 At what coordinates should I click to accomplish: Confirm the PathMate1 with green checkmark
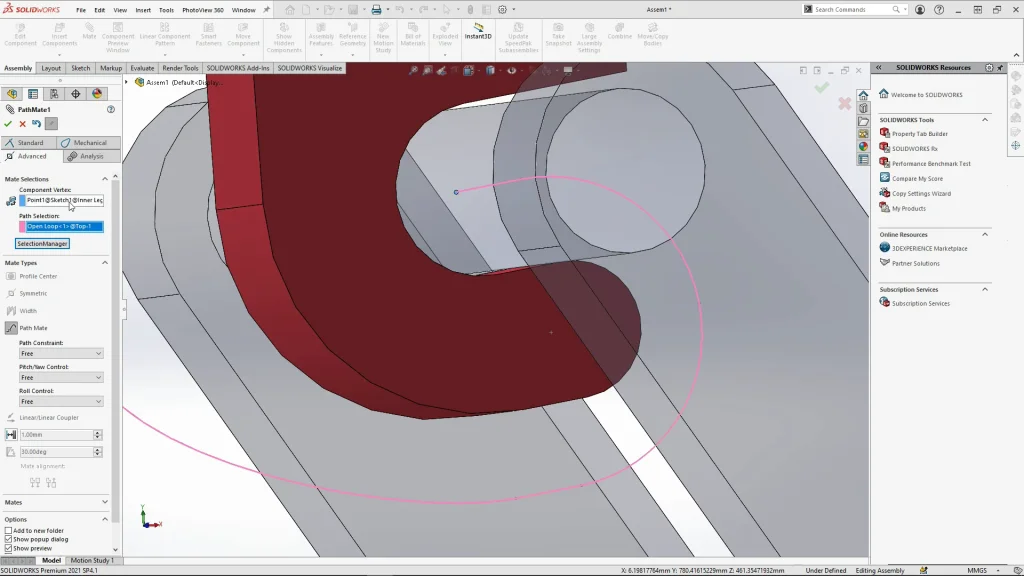[x=8, y=124]
